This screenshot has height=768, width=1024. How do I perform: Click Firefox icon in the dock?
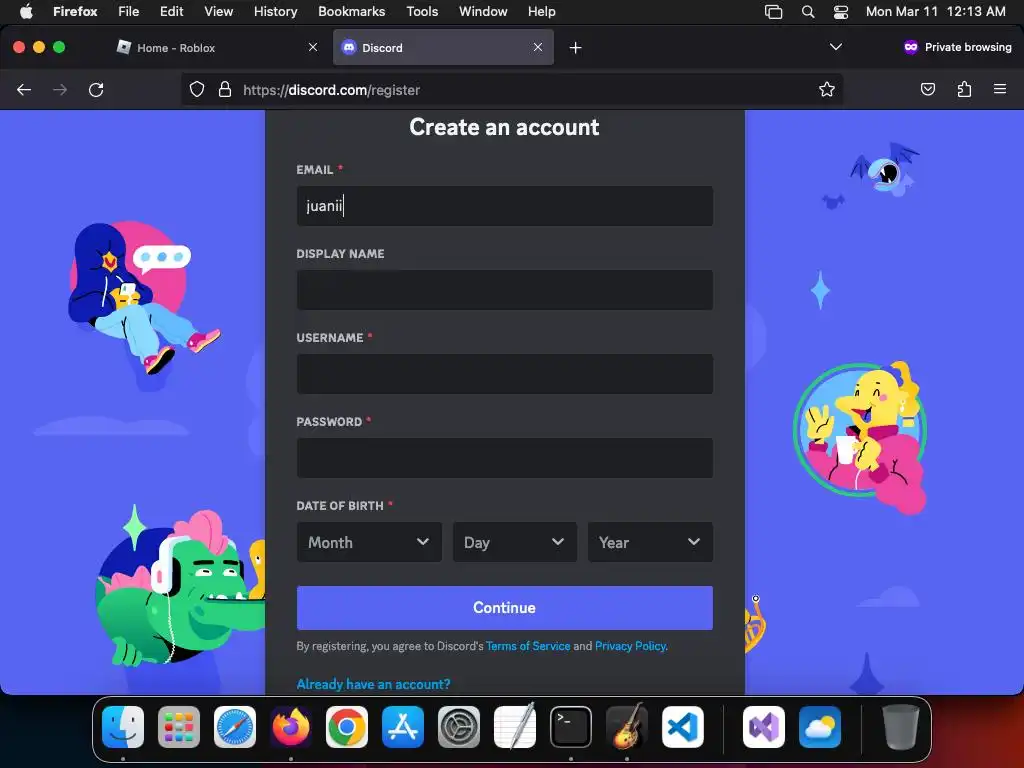(x=291, y=727)
